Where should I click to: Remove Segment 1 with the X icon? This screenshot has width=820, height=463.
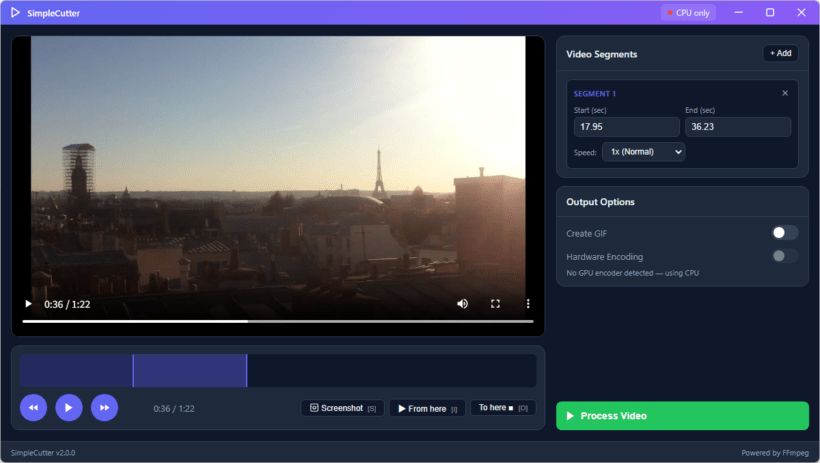tap(785, 93)
